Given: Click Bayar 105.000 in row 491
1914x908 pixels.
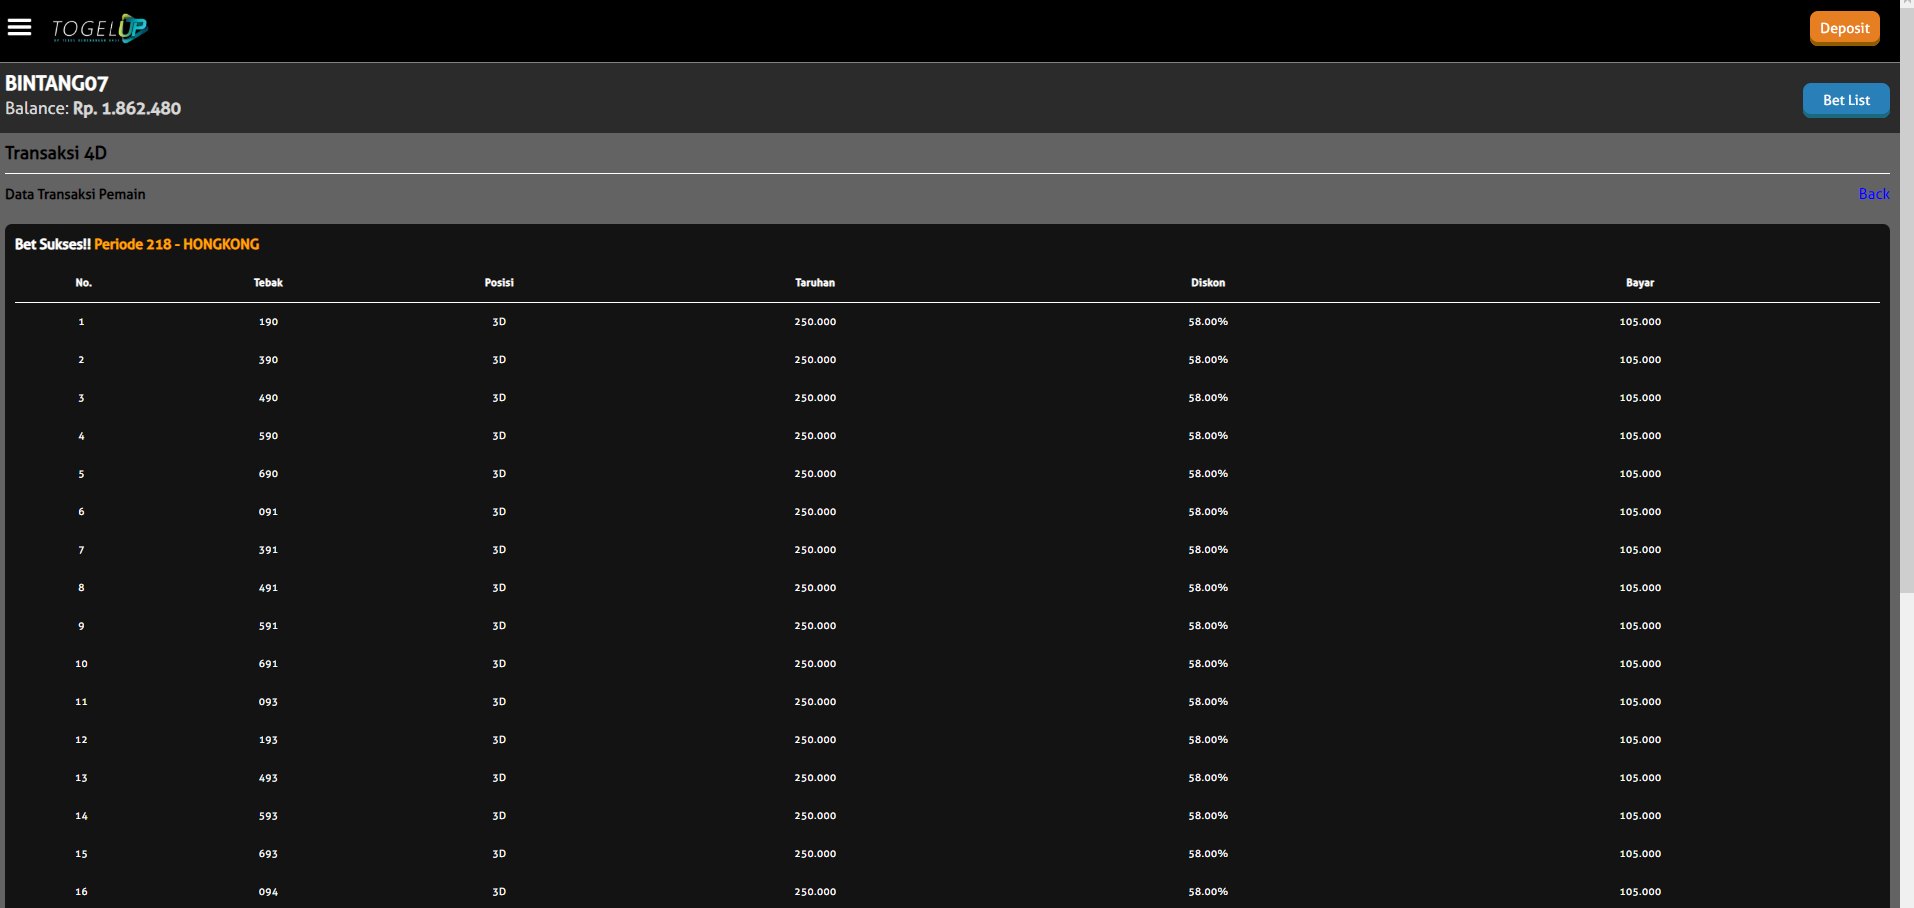Looking at the screenshot, I should tap(1640, 588).
